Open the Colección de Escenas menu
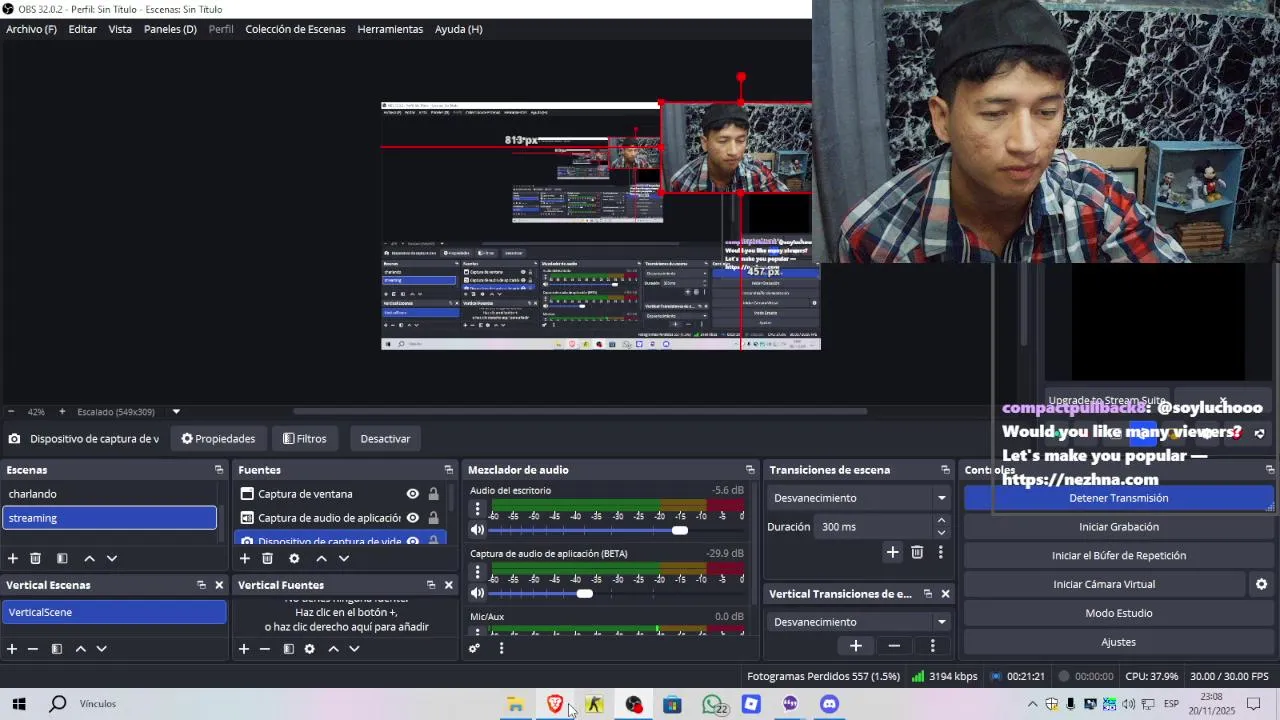1280x720 pixels. click(x=295, y=29)
